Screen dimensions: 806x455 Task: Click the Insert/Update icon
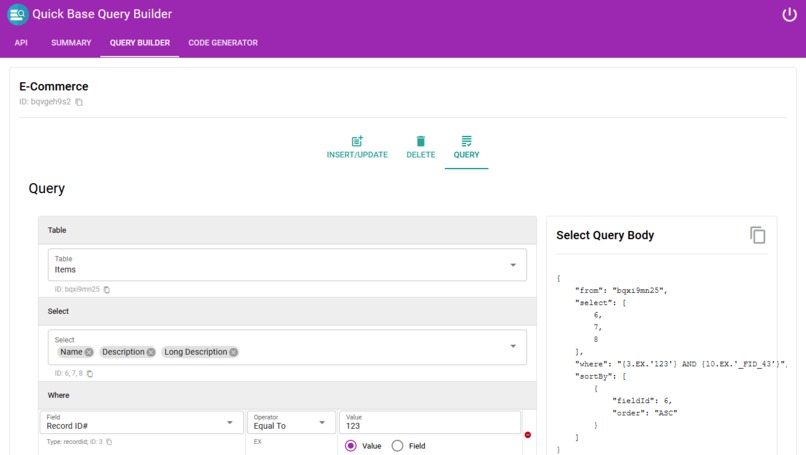pyautogui.click(x=357, y=141)
